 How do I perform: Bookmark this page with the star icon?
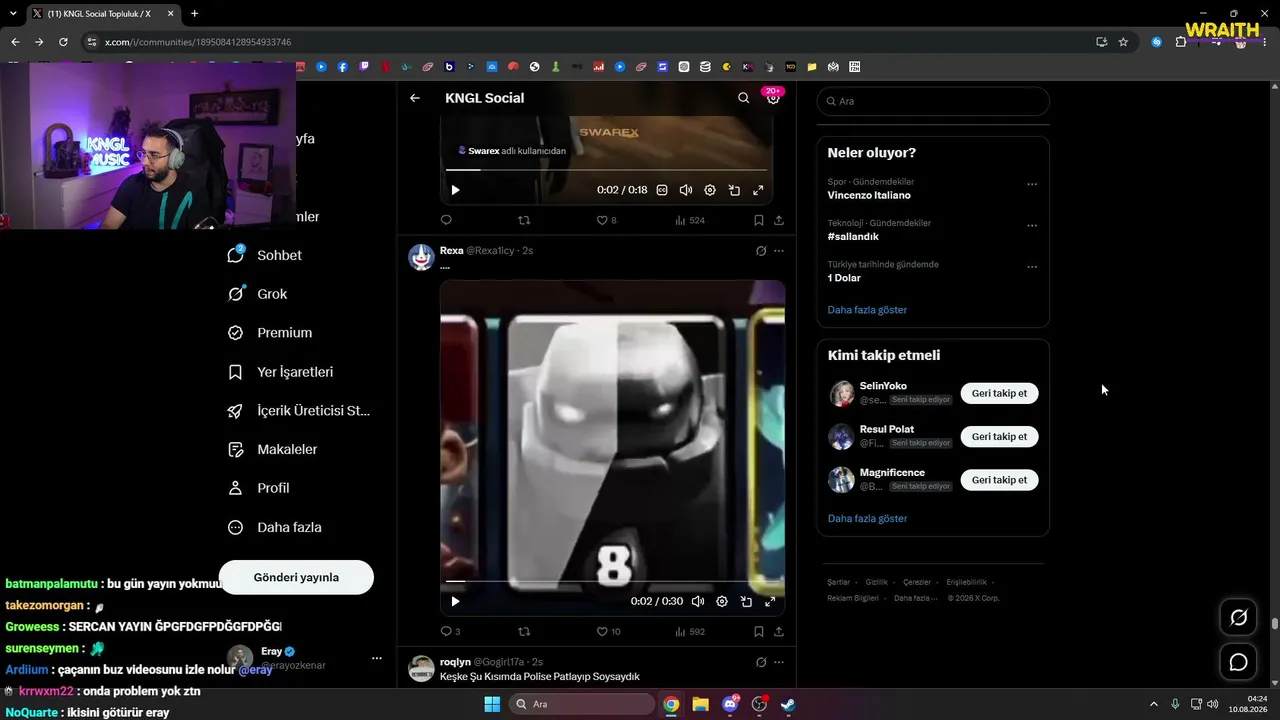coord(1123,42)
